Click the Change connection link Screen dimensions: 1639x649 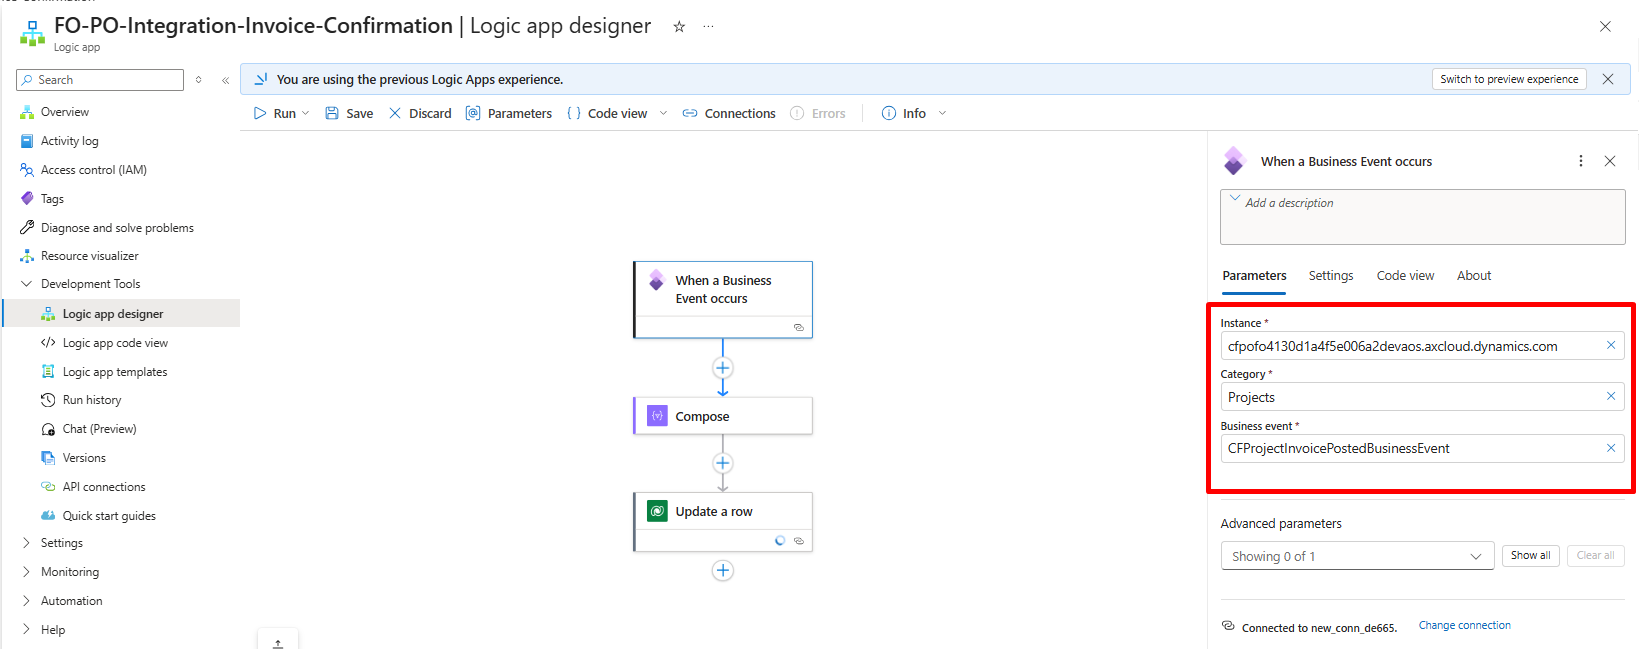tap(1464, 625)
